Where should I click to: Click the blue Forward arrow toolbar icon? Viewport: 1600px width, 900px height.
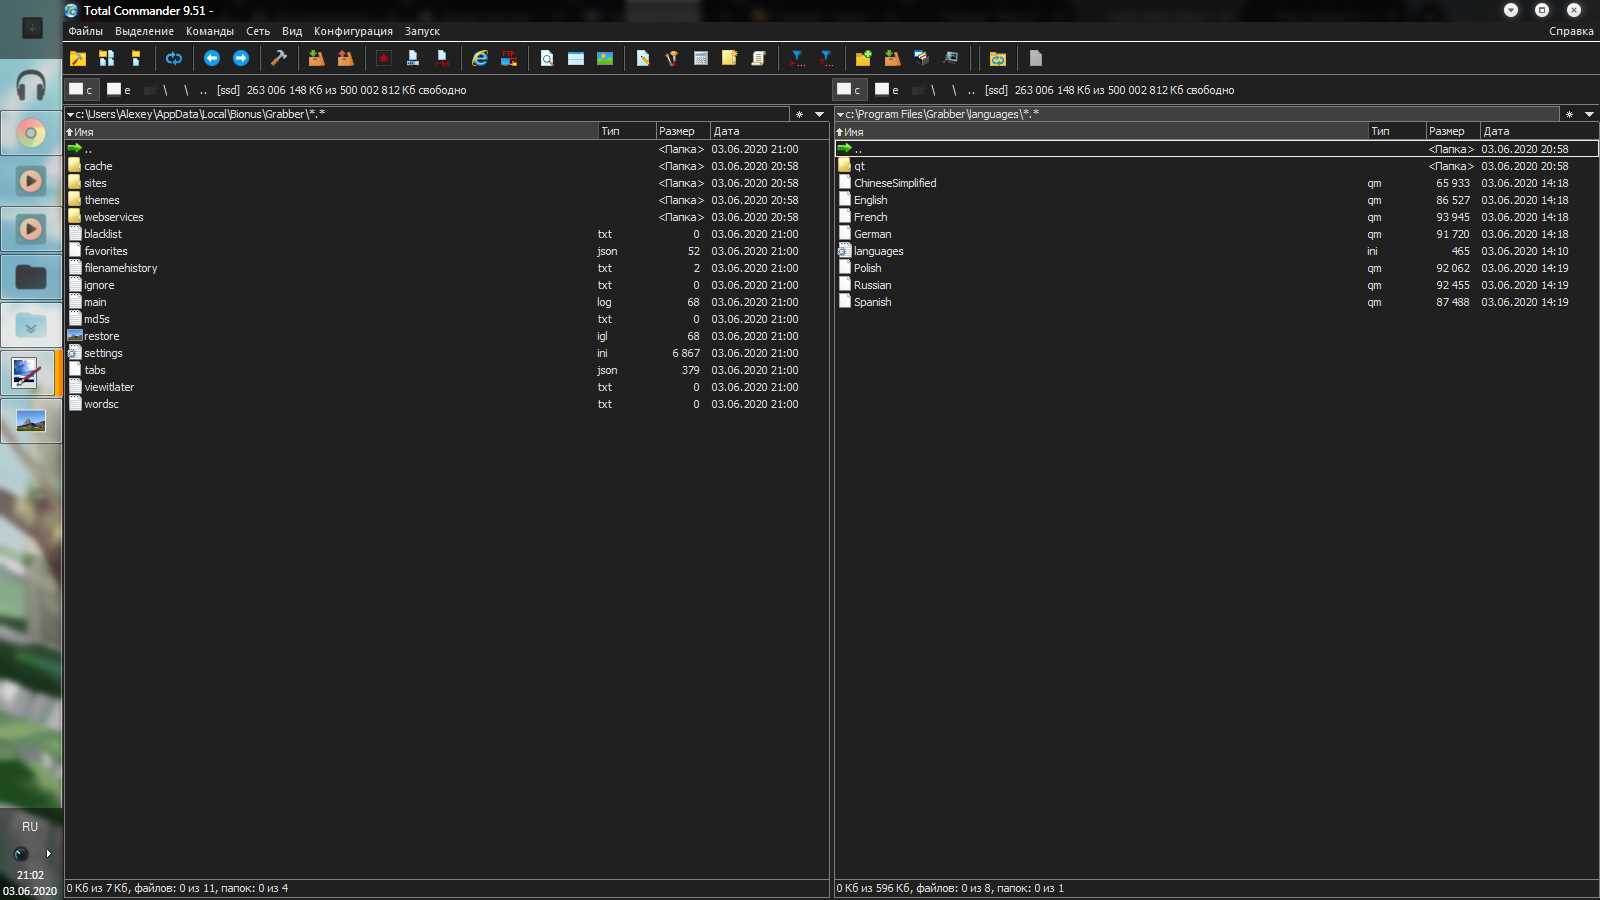click(x=241, y=58)
